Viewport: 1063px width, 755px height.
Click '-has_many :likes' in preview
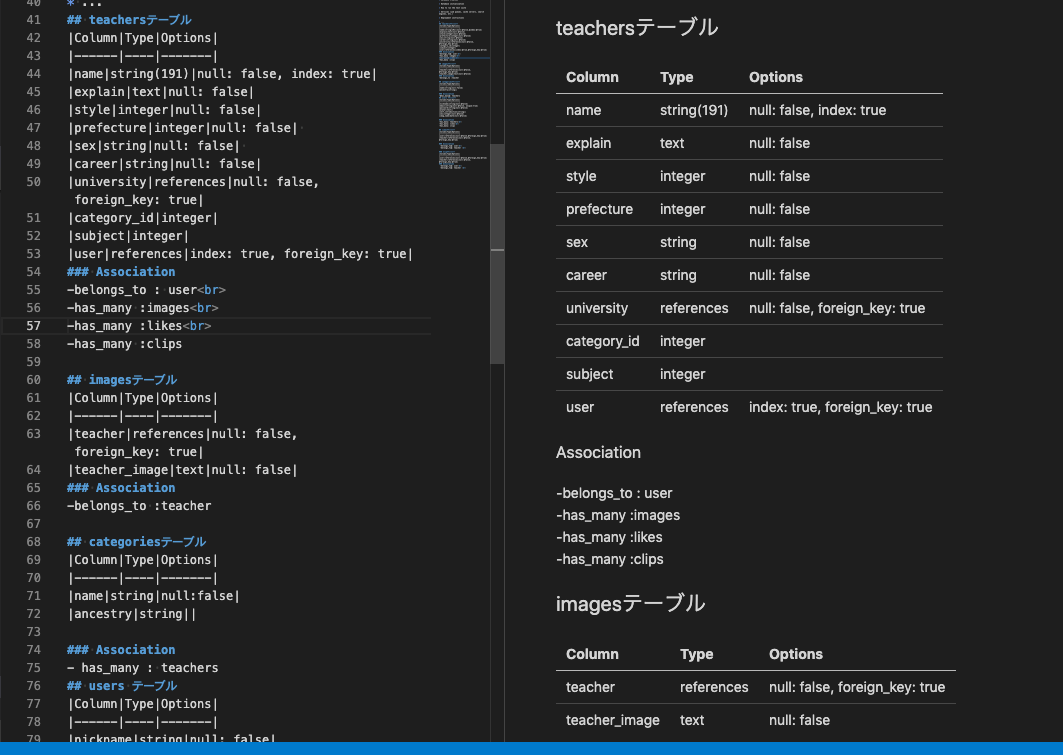609,537
